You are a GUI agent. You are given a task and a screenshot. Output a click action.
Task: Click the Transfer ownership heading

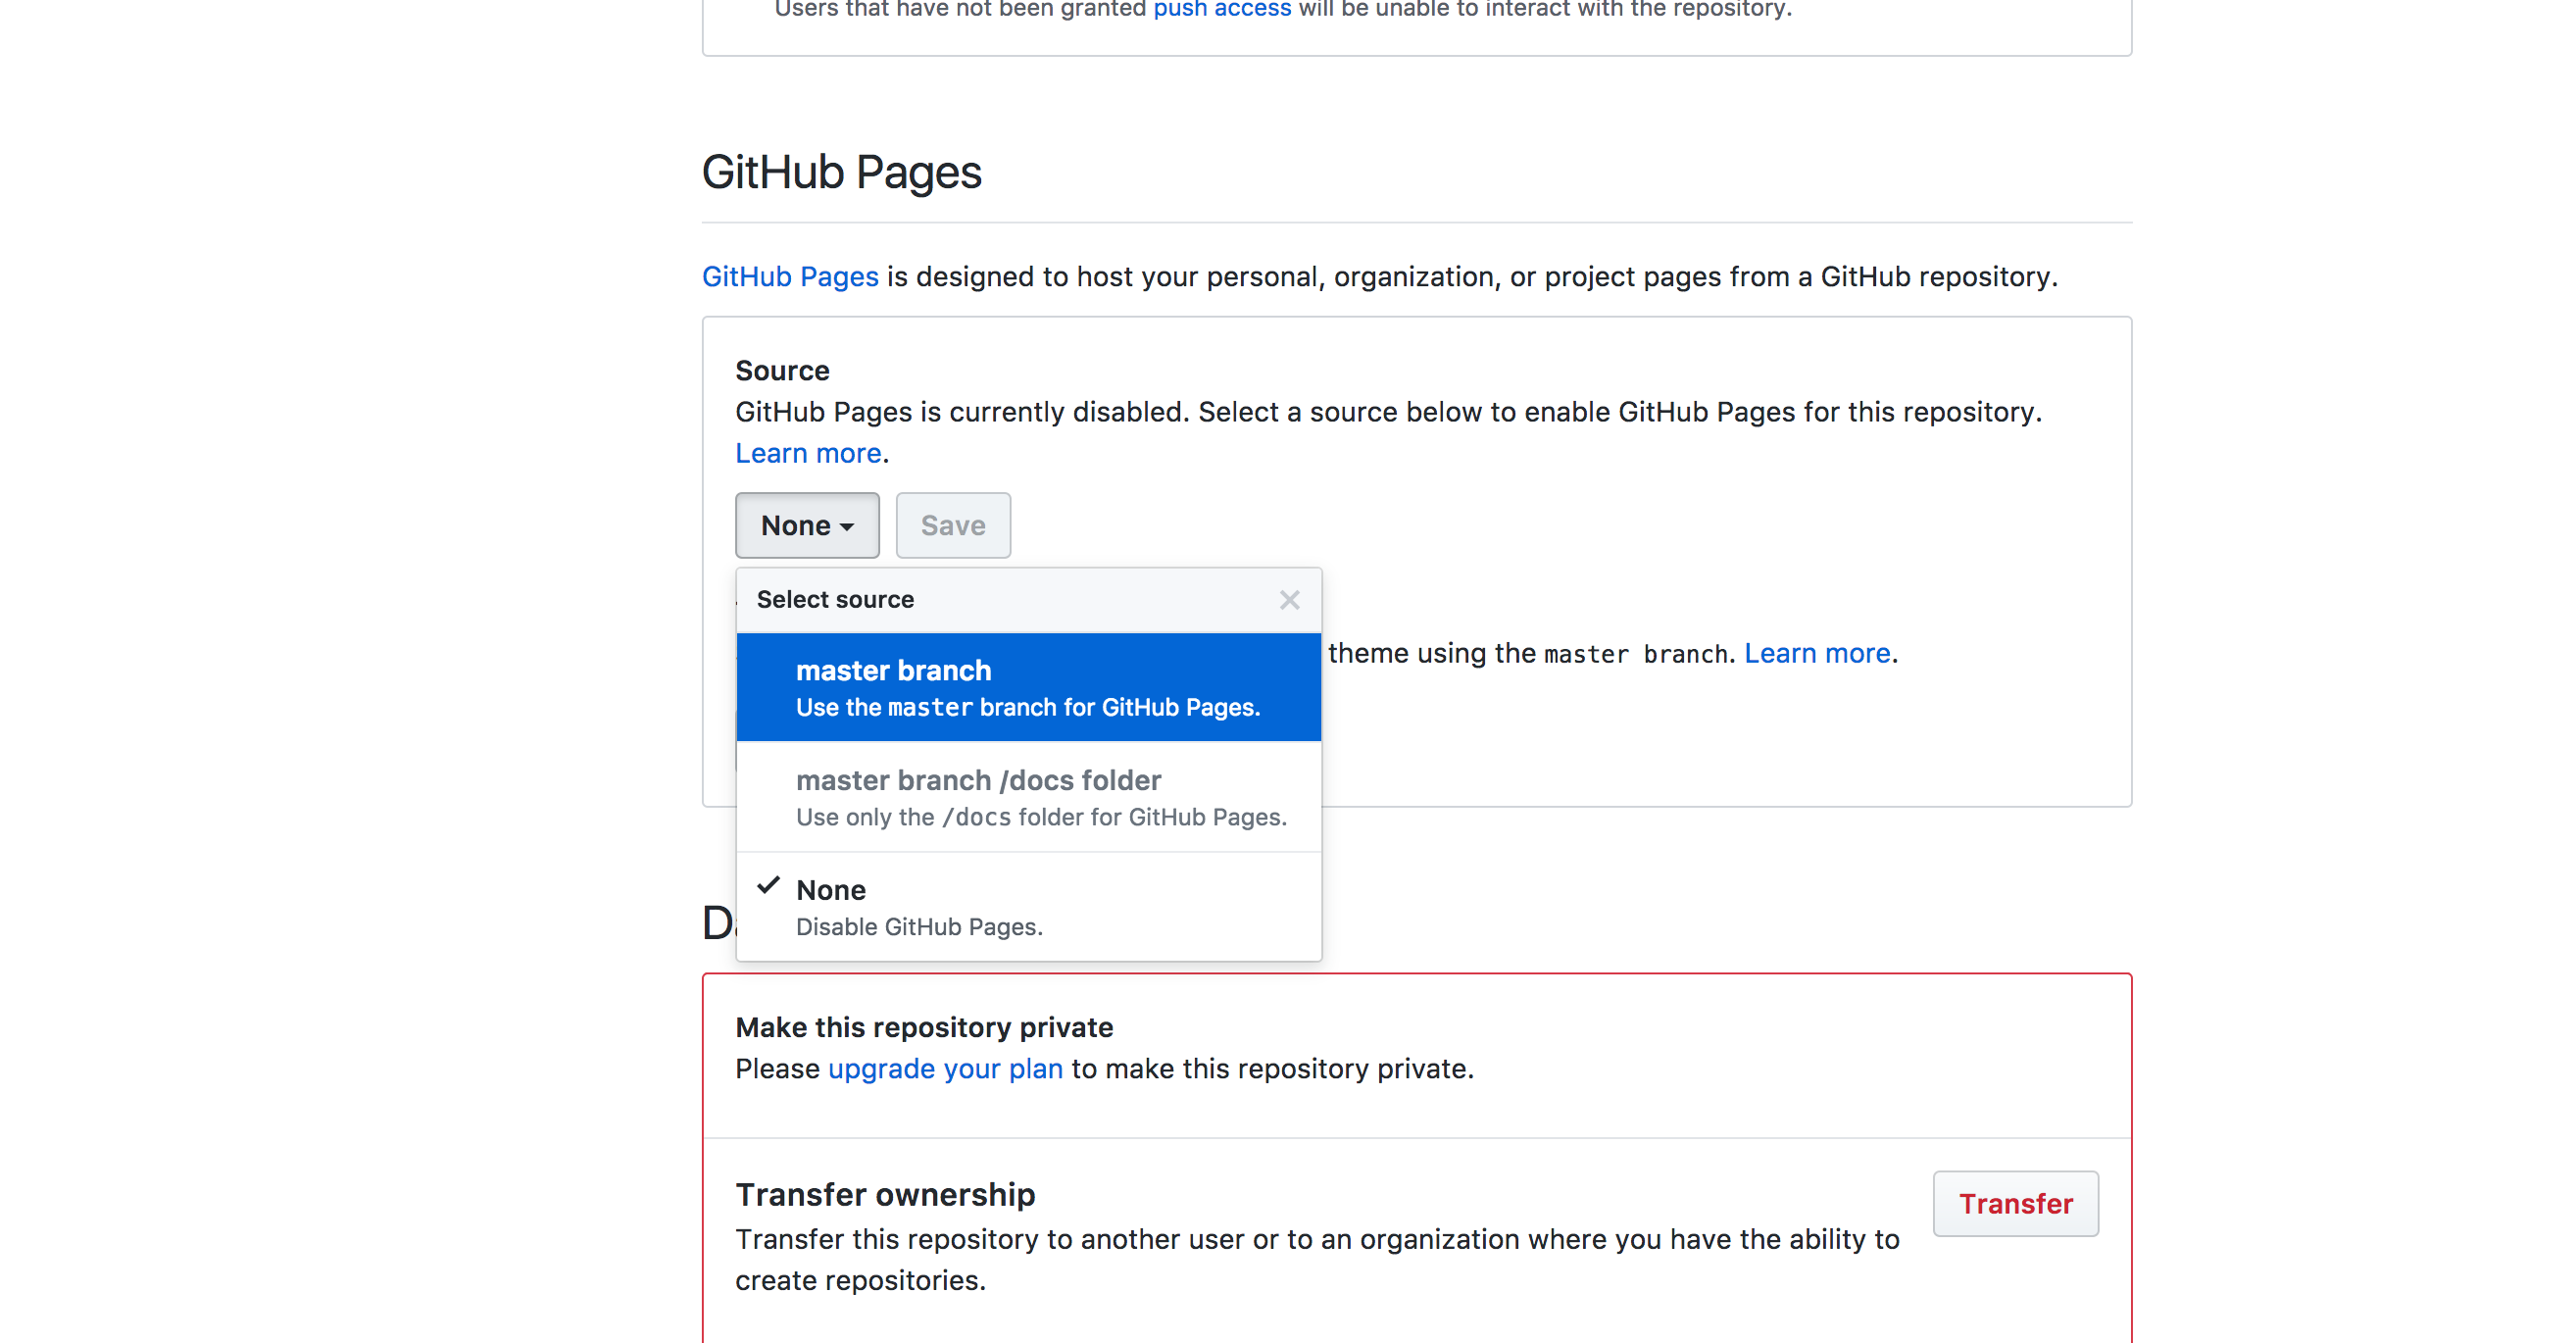tap(885, 1195)
